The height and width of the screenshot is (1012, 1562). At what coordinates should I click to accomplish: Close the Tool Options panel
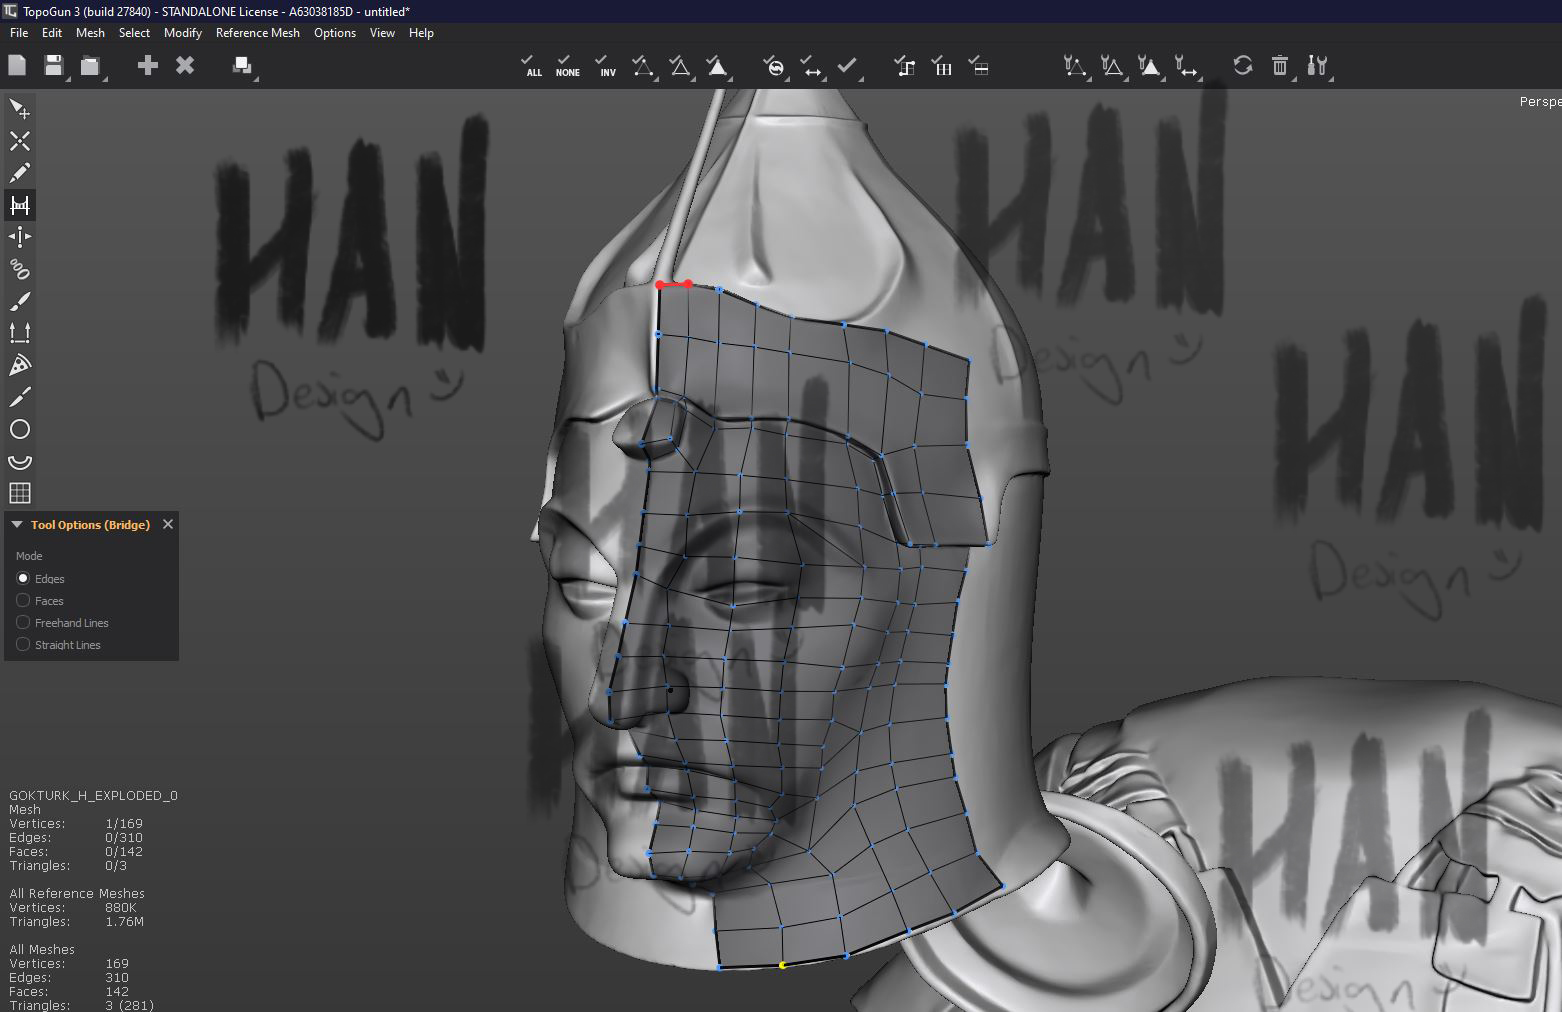168,524
